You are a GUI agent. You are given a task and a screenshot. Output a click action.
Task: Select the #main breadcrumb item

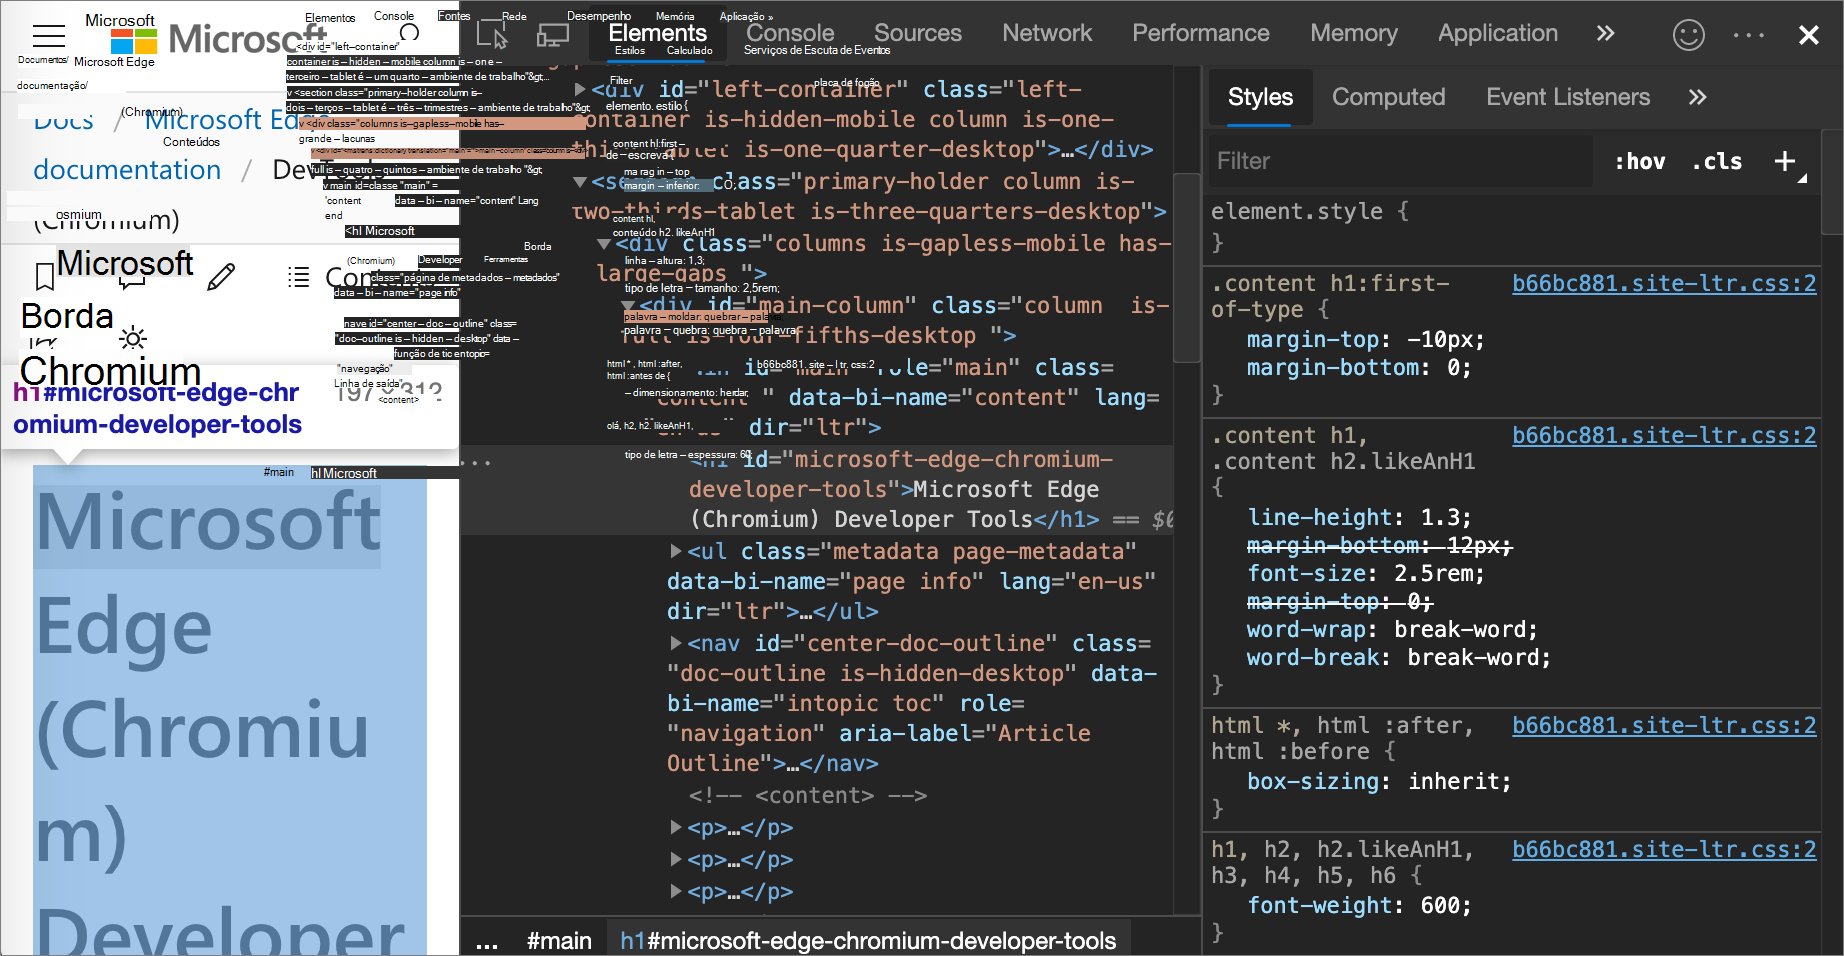click(x=559, y=941)
